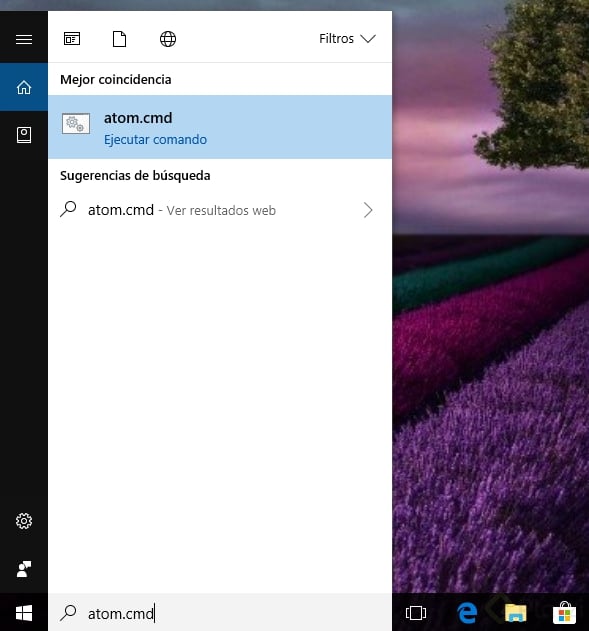The height and width of the screenshot is (631, 589).
Task: Open atom.cmd web results suggestion
Action: 220,210
